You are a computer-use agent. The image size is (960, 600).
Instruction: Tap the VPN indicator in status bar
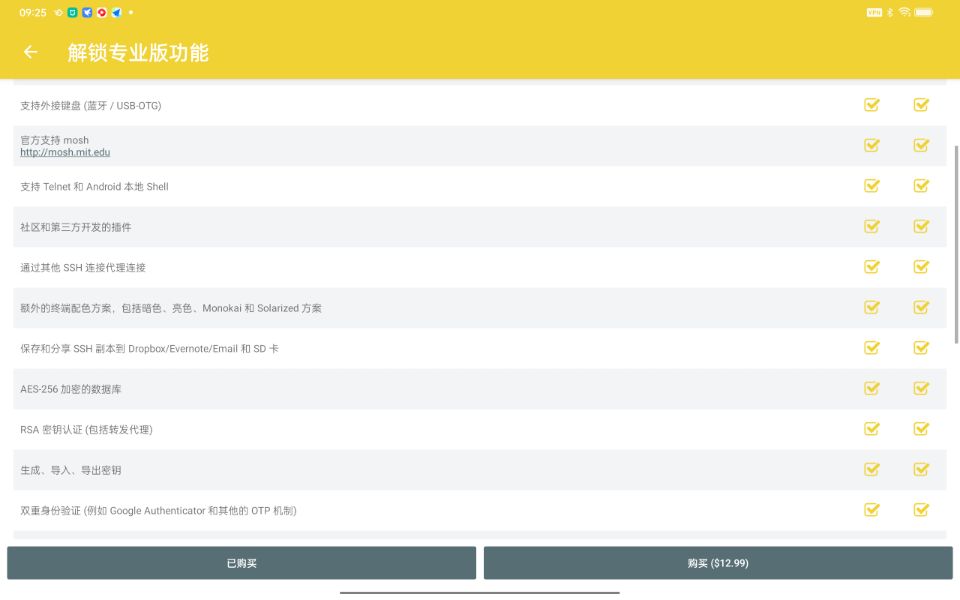(873, 12)
